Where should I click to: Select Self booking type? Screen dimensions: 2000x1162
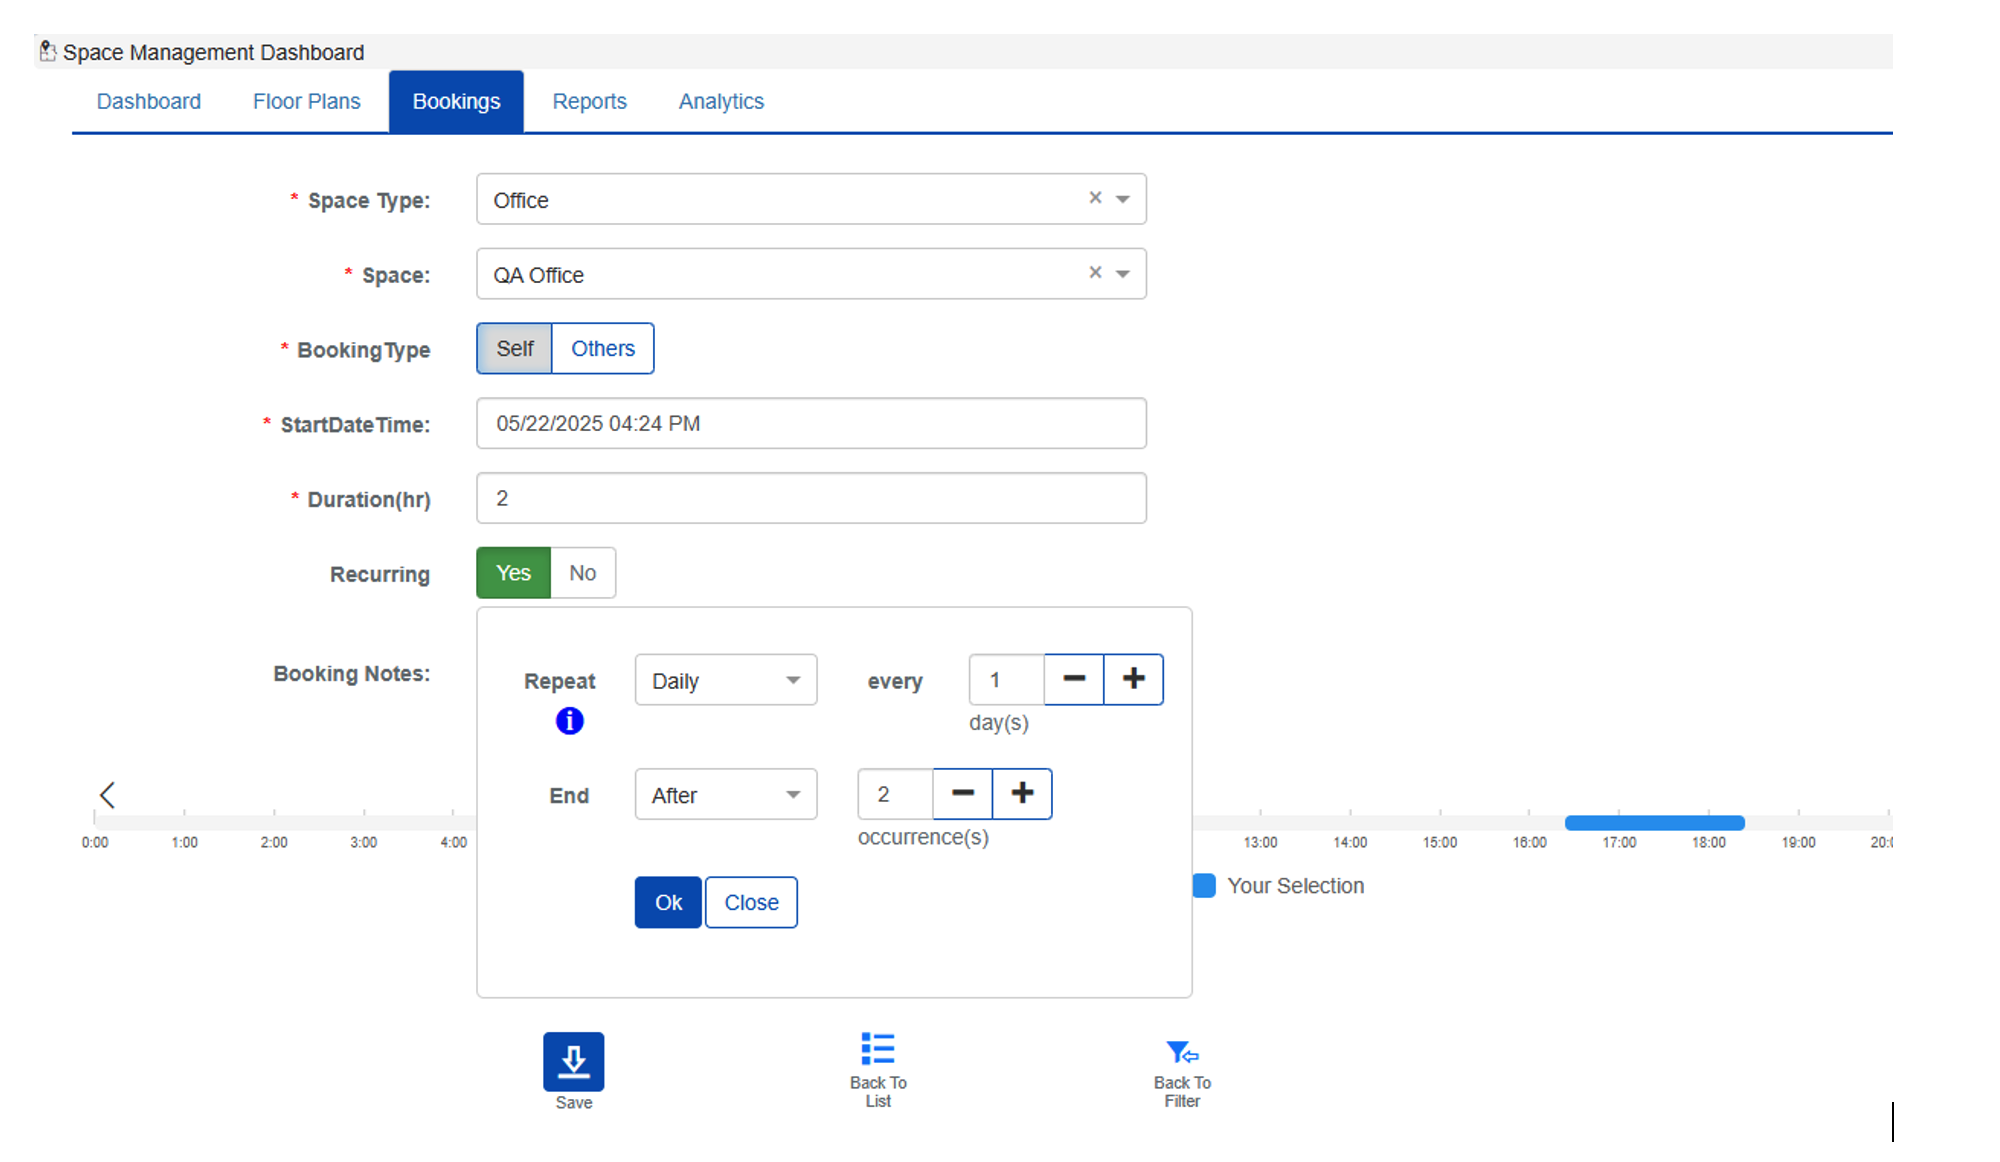click(514, 348)
